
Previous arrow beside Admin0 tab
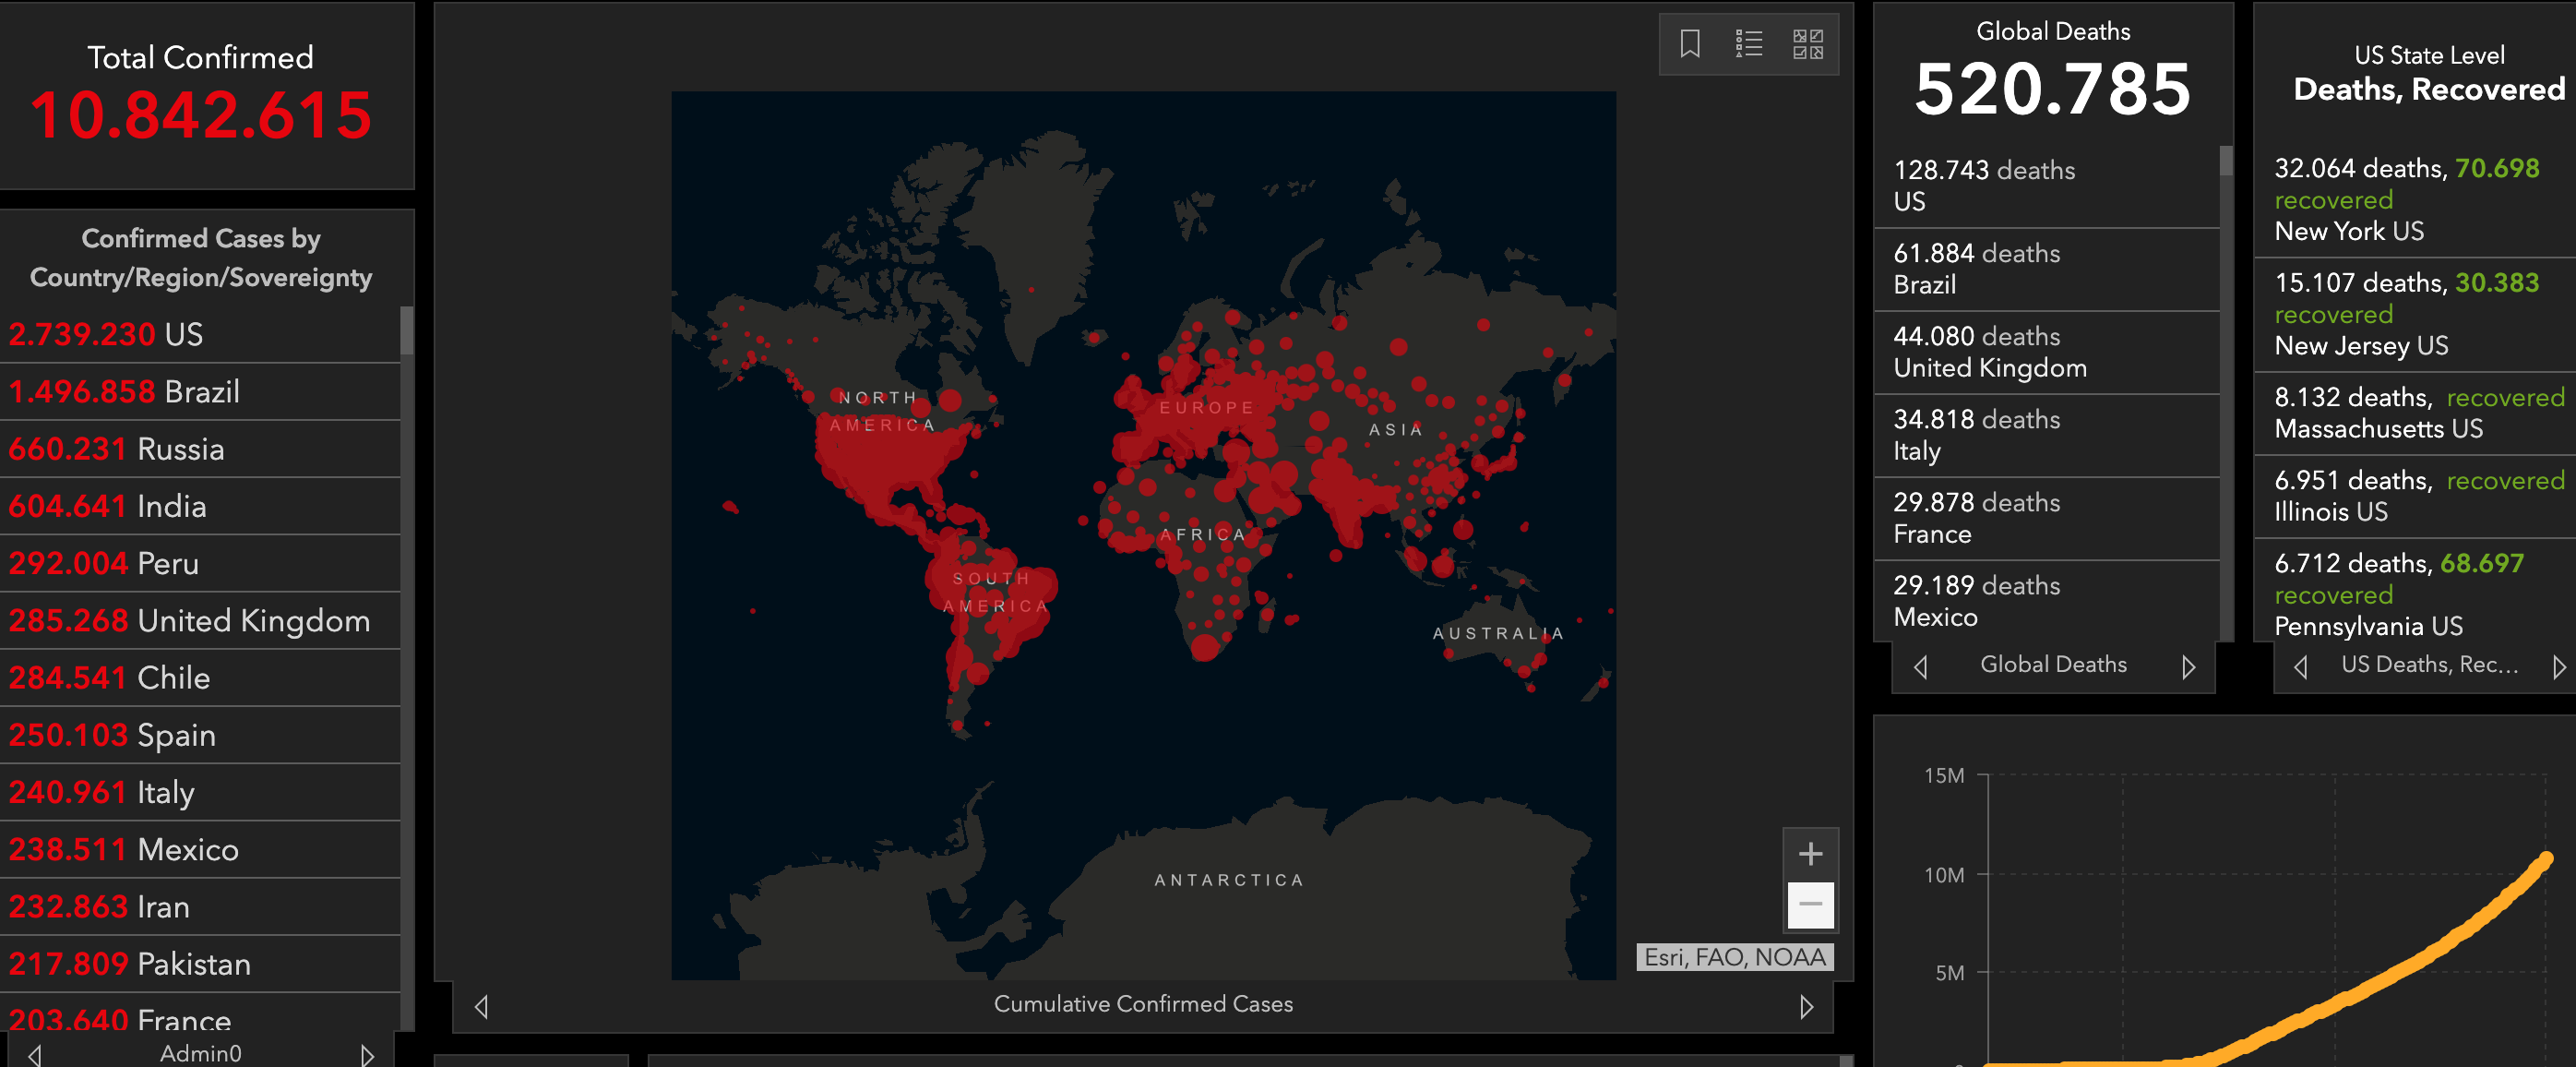(35, 1054)
